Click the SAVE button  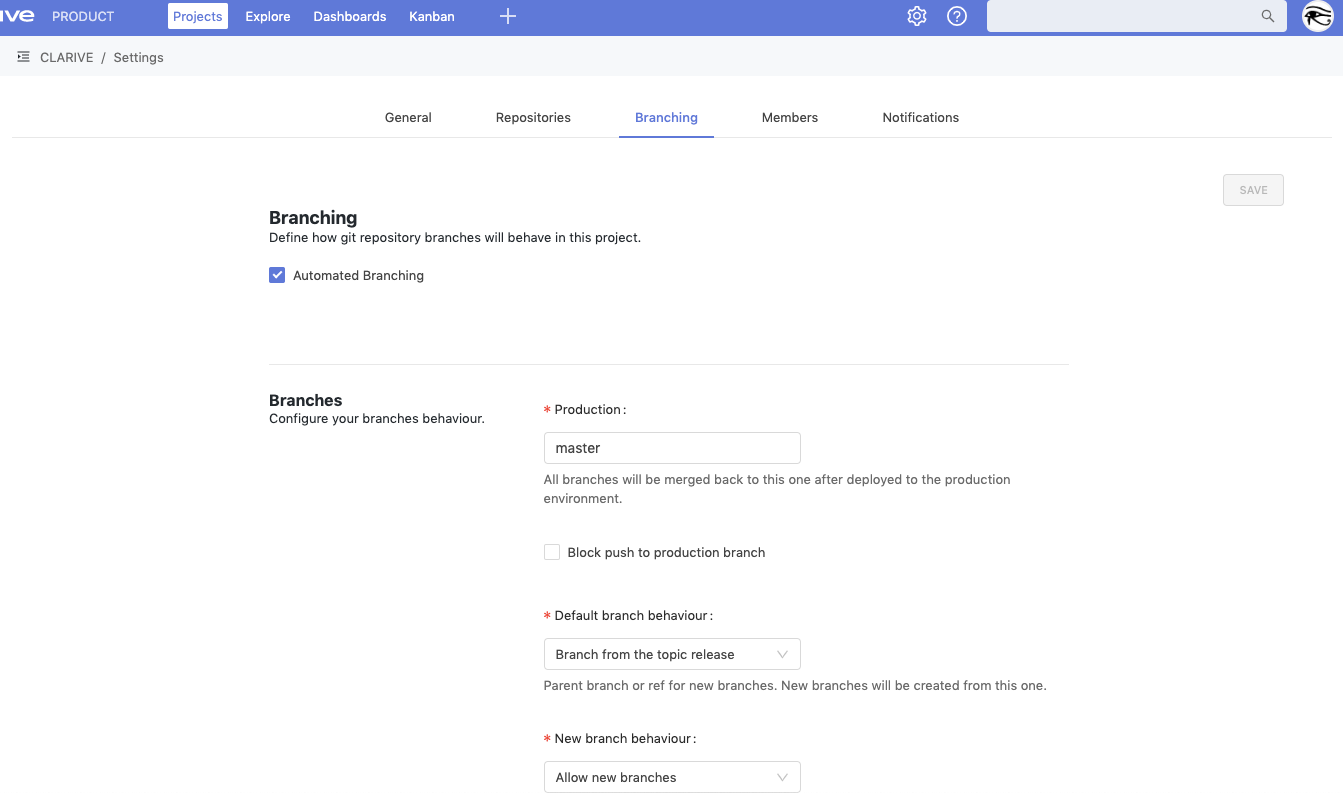click(x=1253, y=190)
